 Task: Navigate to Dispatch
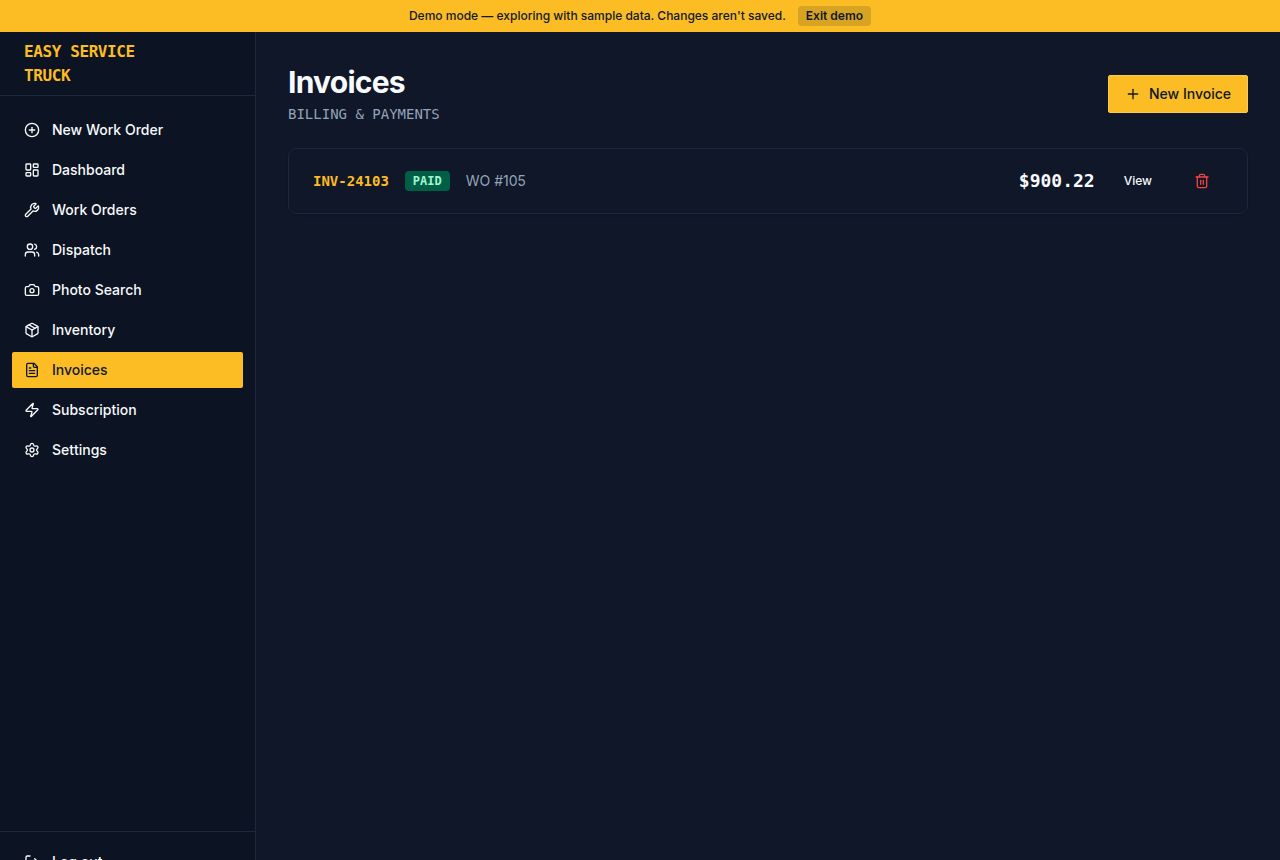[x=127, y=250]
